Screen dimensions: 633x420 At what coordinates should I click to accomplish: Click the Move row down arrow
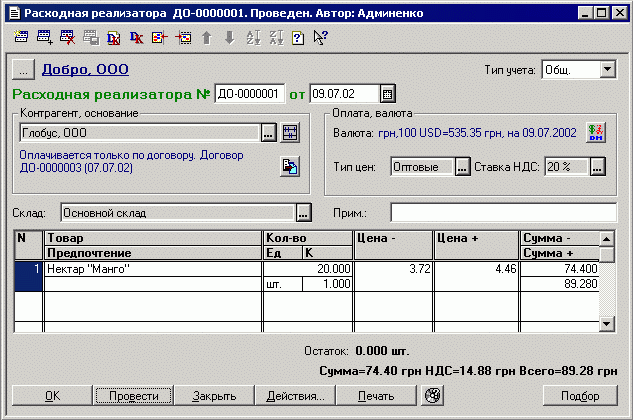pyautogui.click(x=229, y=38)
